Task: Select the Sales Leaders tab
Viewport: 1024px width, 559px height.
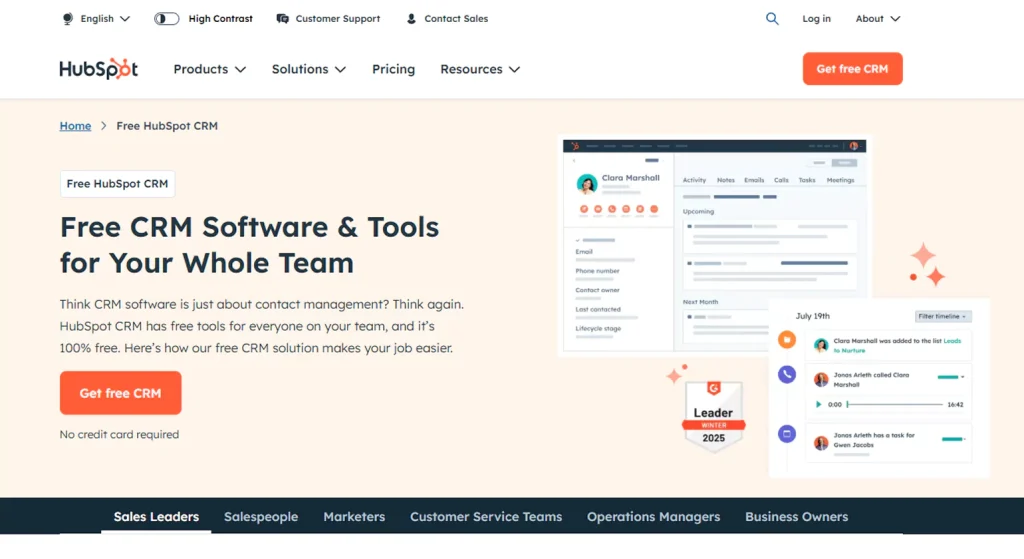Action: pyautogui.click(x=156, y=517)
